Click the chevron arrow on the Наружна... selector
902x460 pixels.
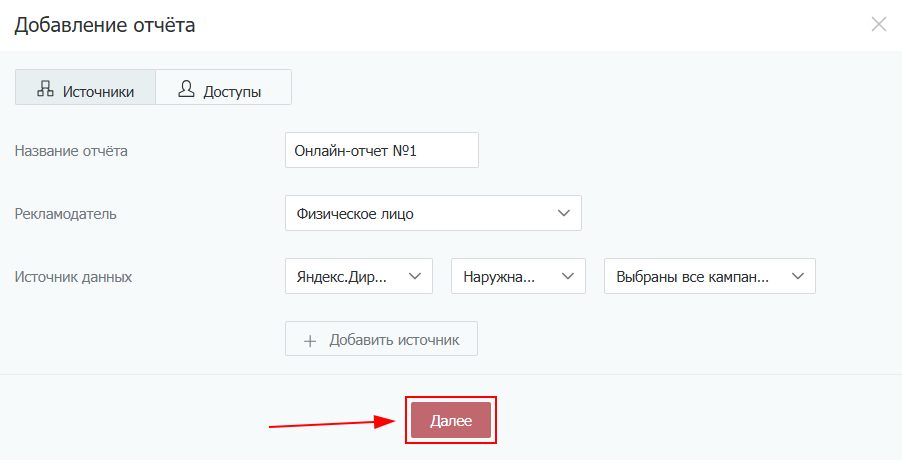point(568,276)
